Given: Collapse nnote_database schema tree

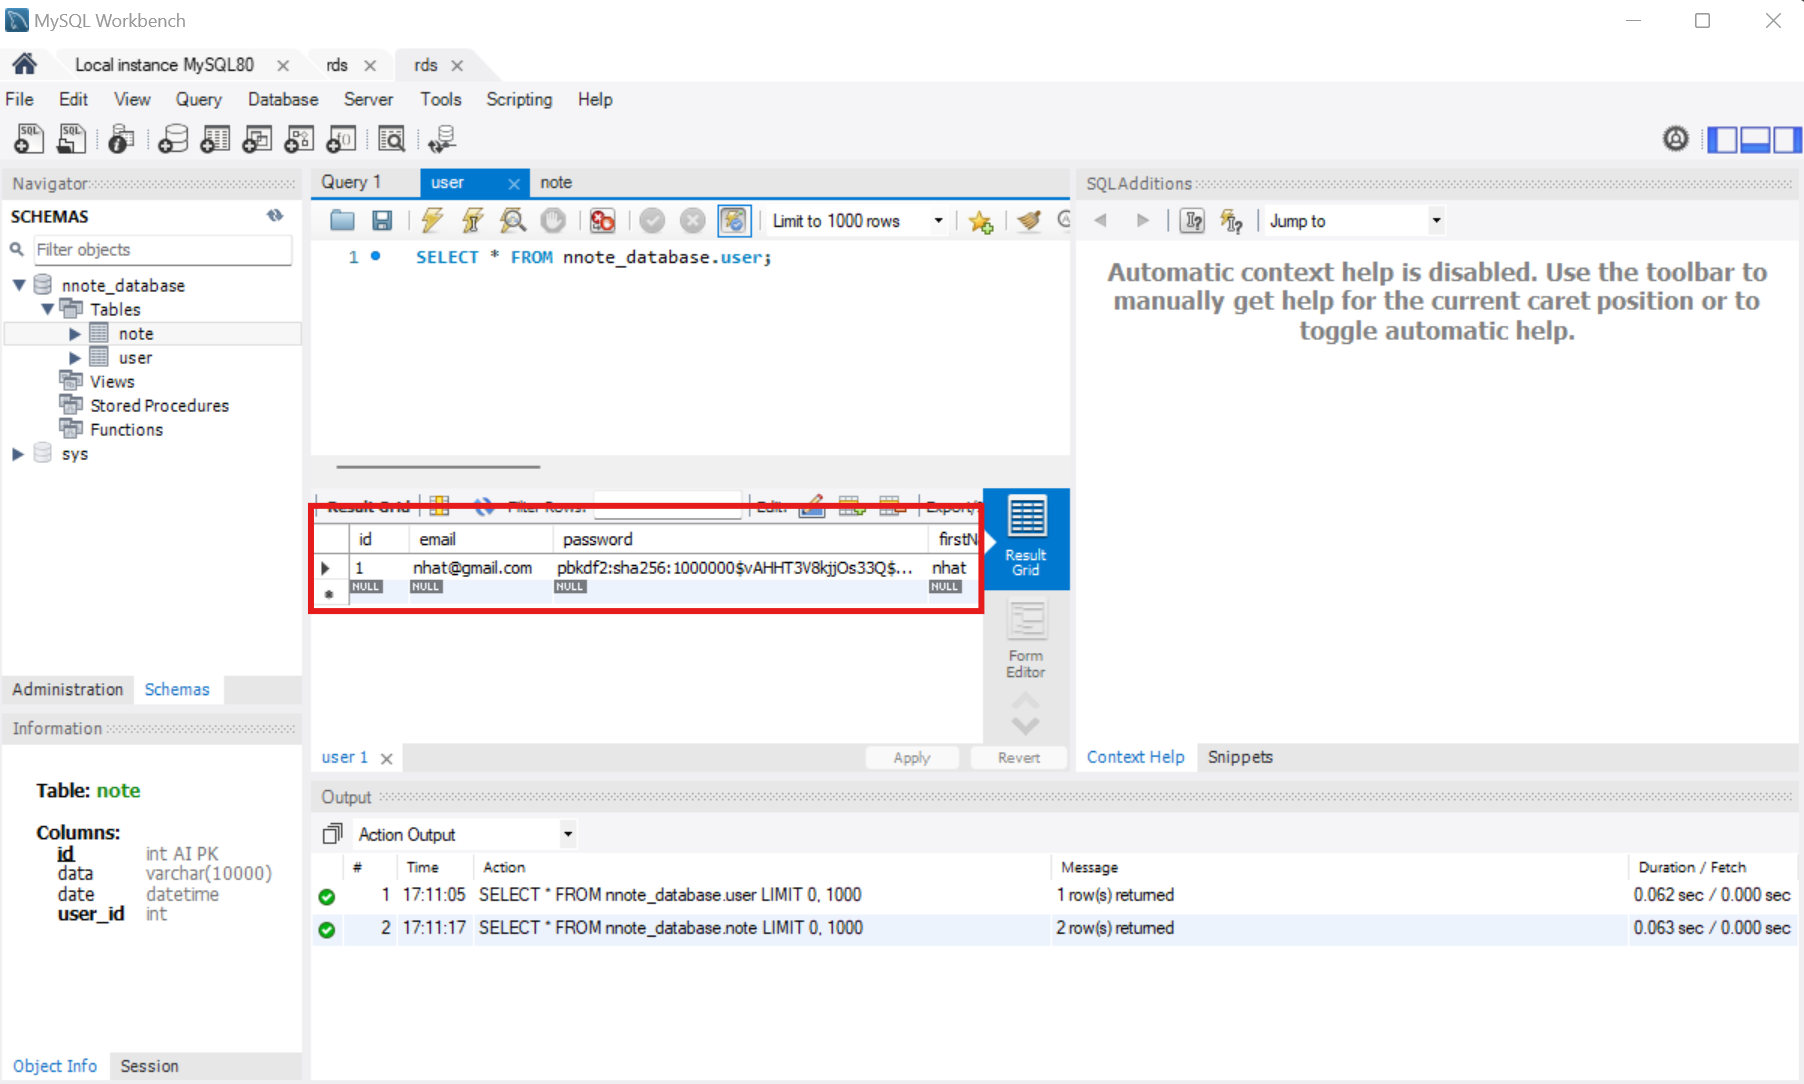Looking at the screenshot, I should point(19,285).
